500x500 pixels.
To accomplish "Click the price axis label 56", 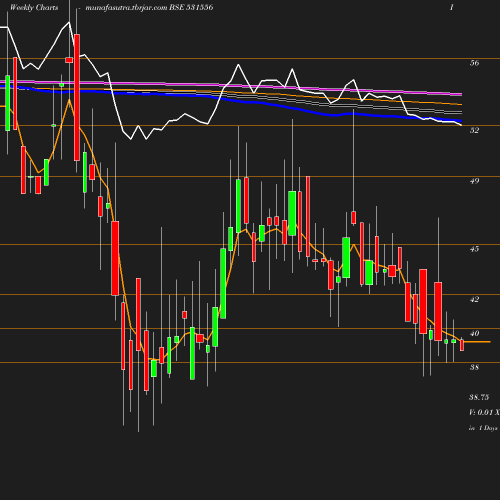I will click(x=474, y=63).
